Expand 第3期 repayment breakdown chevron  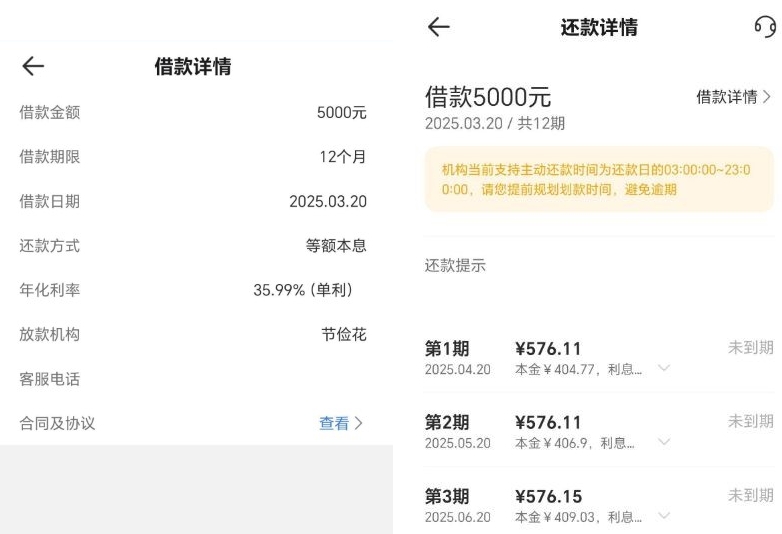tap(664, 516)
